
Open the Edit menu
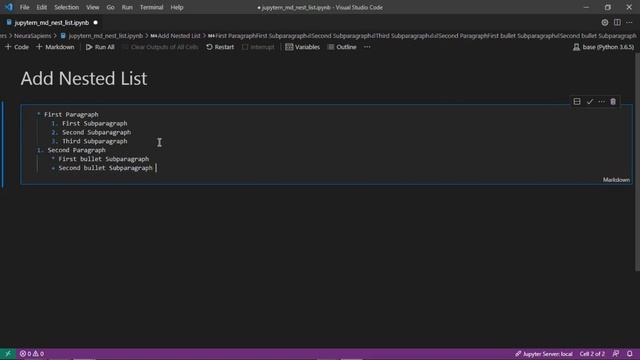[x=42, y=7]
